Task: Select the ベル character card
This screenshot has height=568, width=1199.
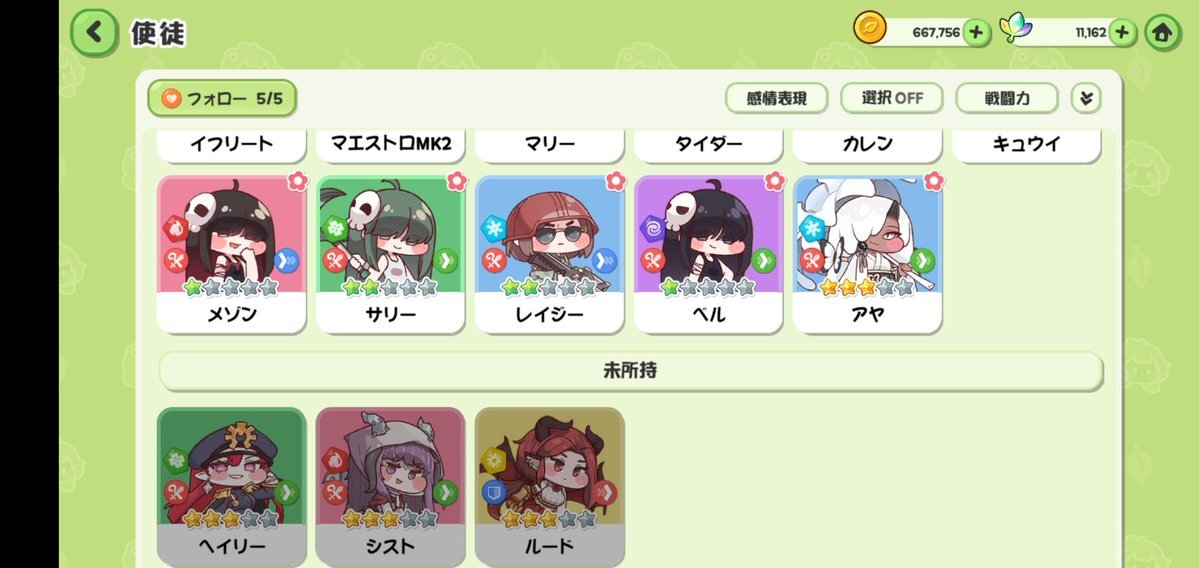Action: [708, 255]
